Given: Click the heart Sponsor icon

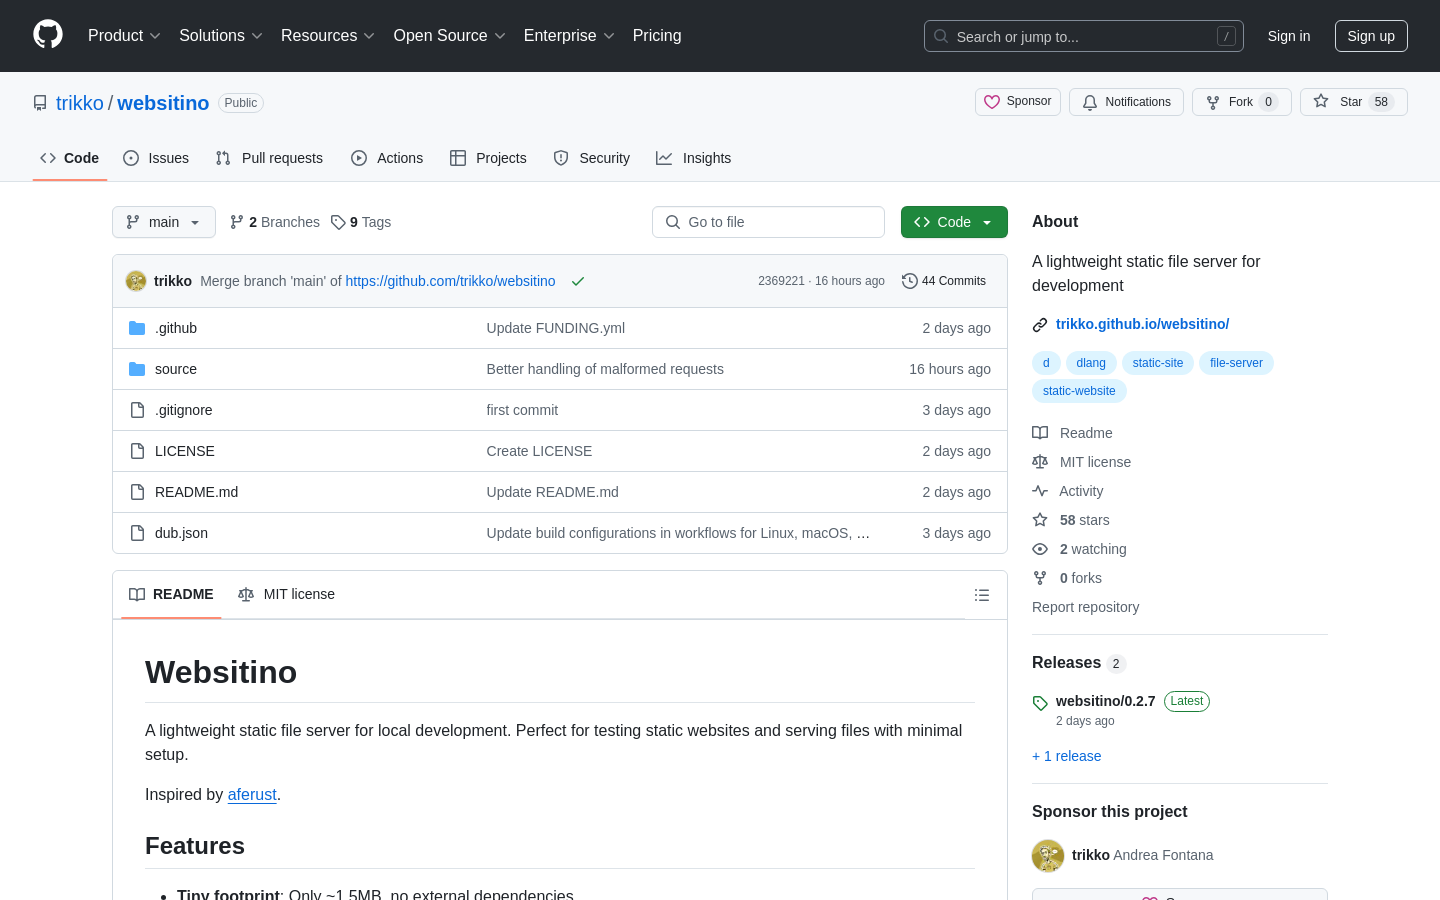Looking at the screenshot, I should (992, 102).
